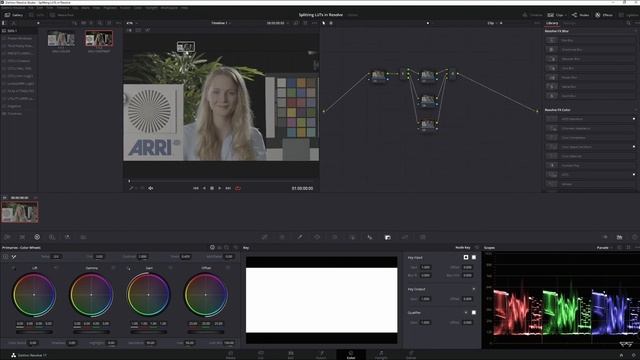Screen dimensions: 640x360
Task: Show the Scopes panel icon
Action: [x=620, y=237]
